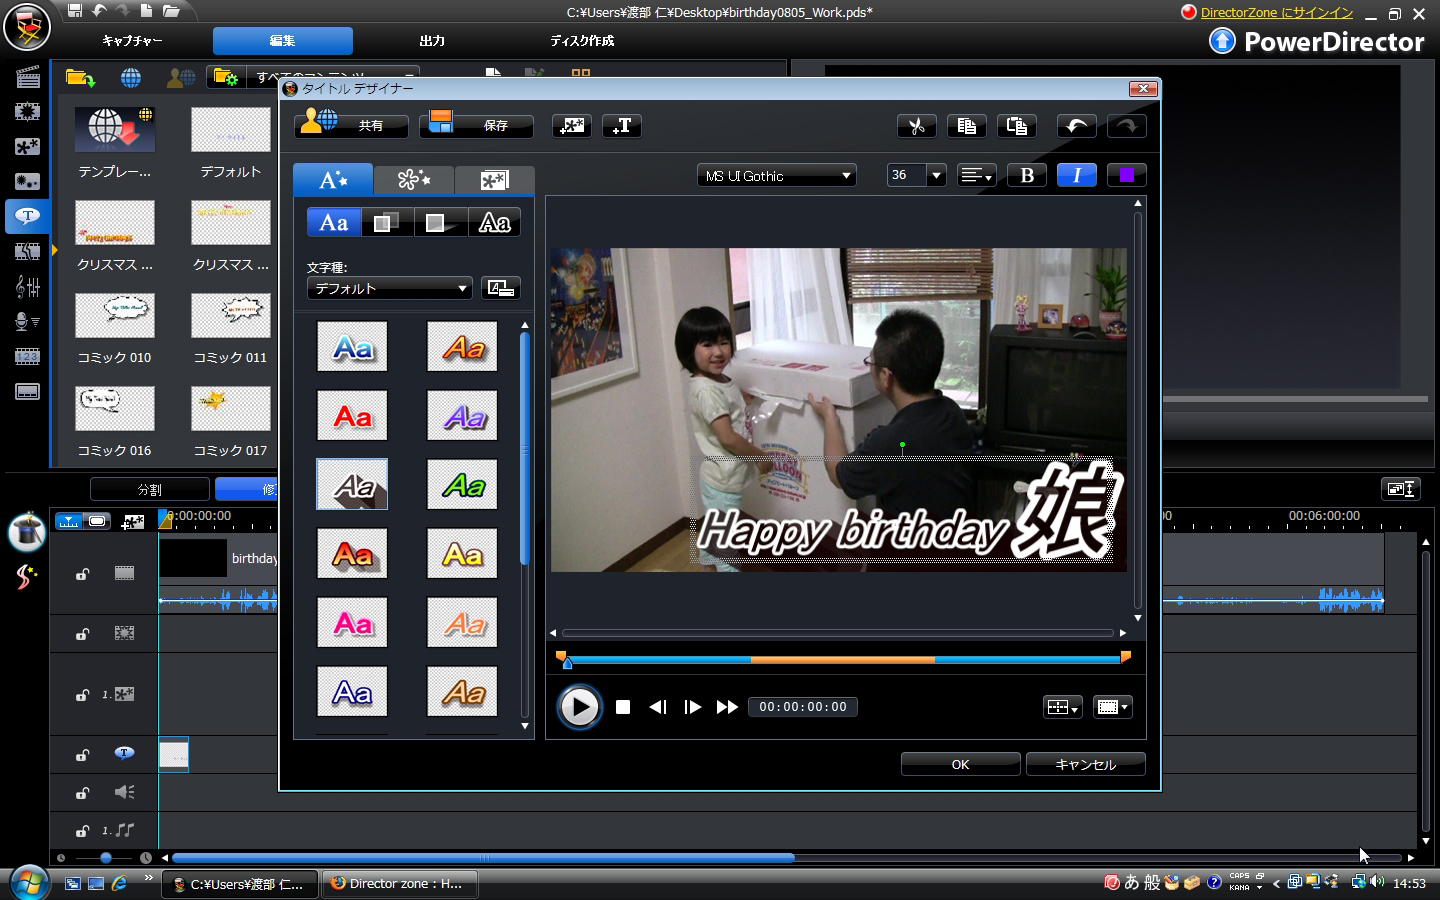Image resolution: width=1440 pixels, height=900 pixels.
Task: Open the Particle Room icon in sidebar
Action: (x=27, y=182)
